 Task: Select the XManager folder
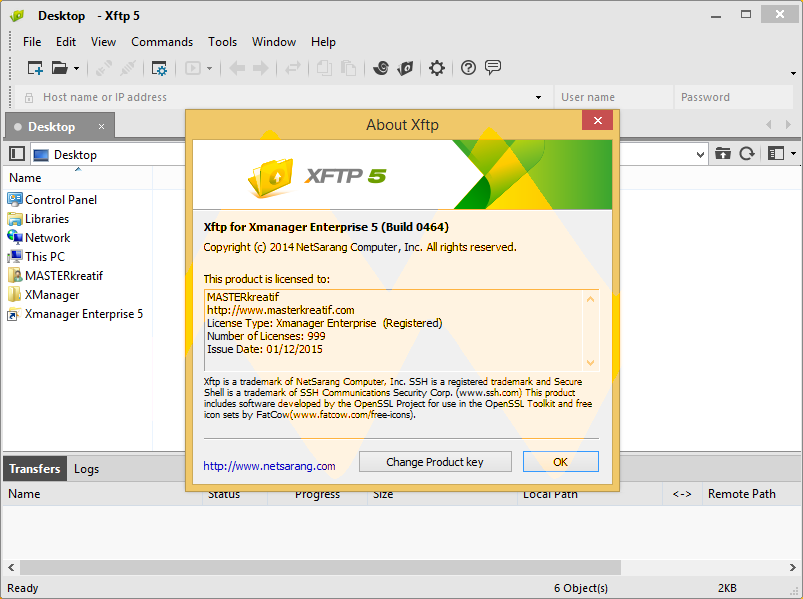click(x=44, y=295)
